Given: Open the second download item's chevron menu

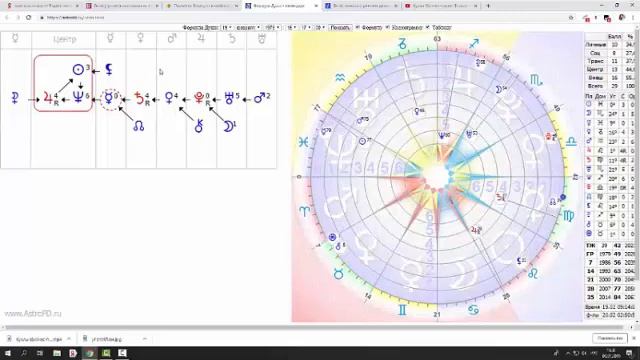Looking at the screenshot, I should [144, 339].
